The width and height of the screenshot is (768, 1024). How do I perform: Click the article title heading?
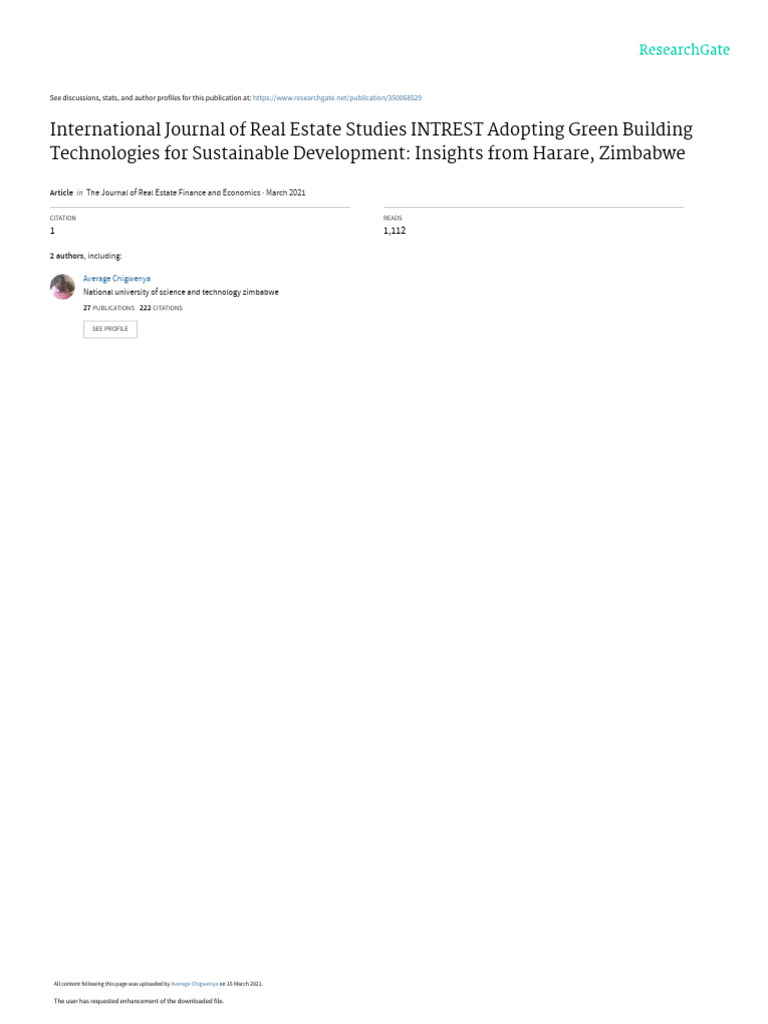371,141
